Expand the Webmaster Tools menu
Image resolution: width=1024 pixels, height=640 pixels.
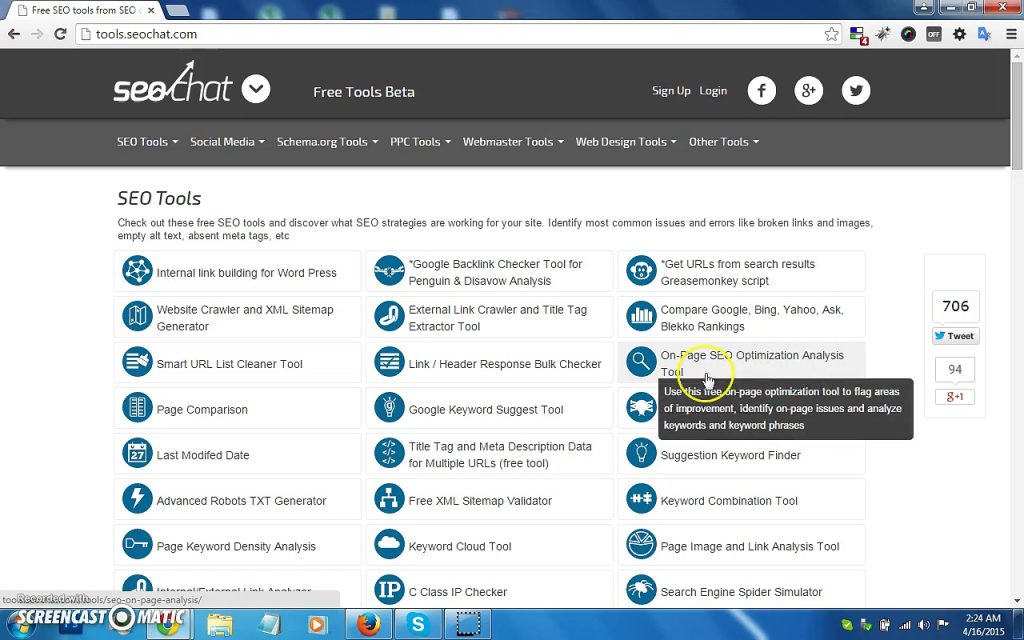coord(512,142)
